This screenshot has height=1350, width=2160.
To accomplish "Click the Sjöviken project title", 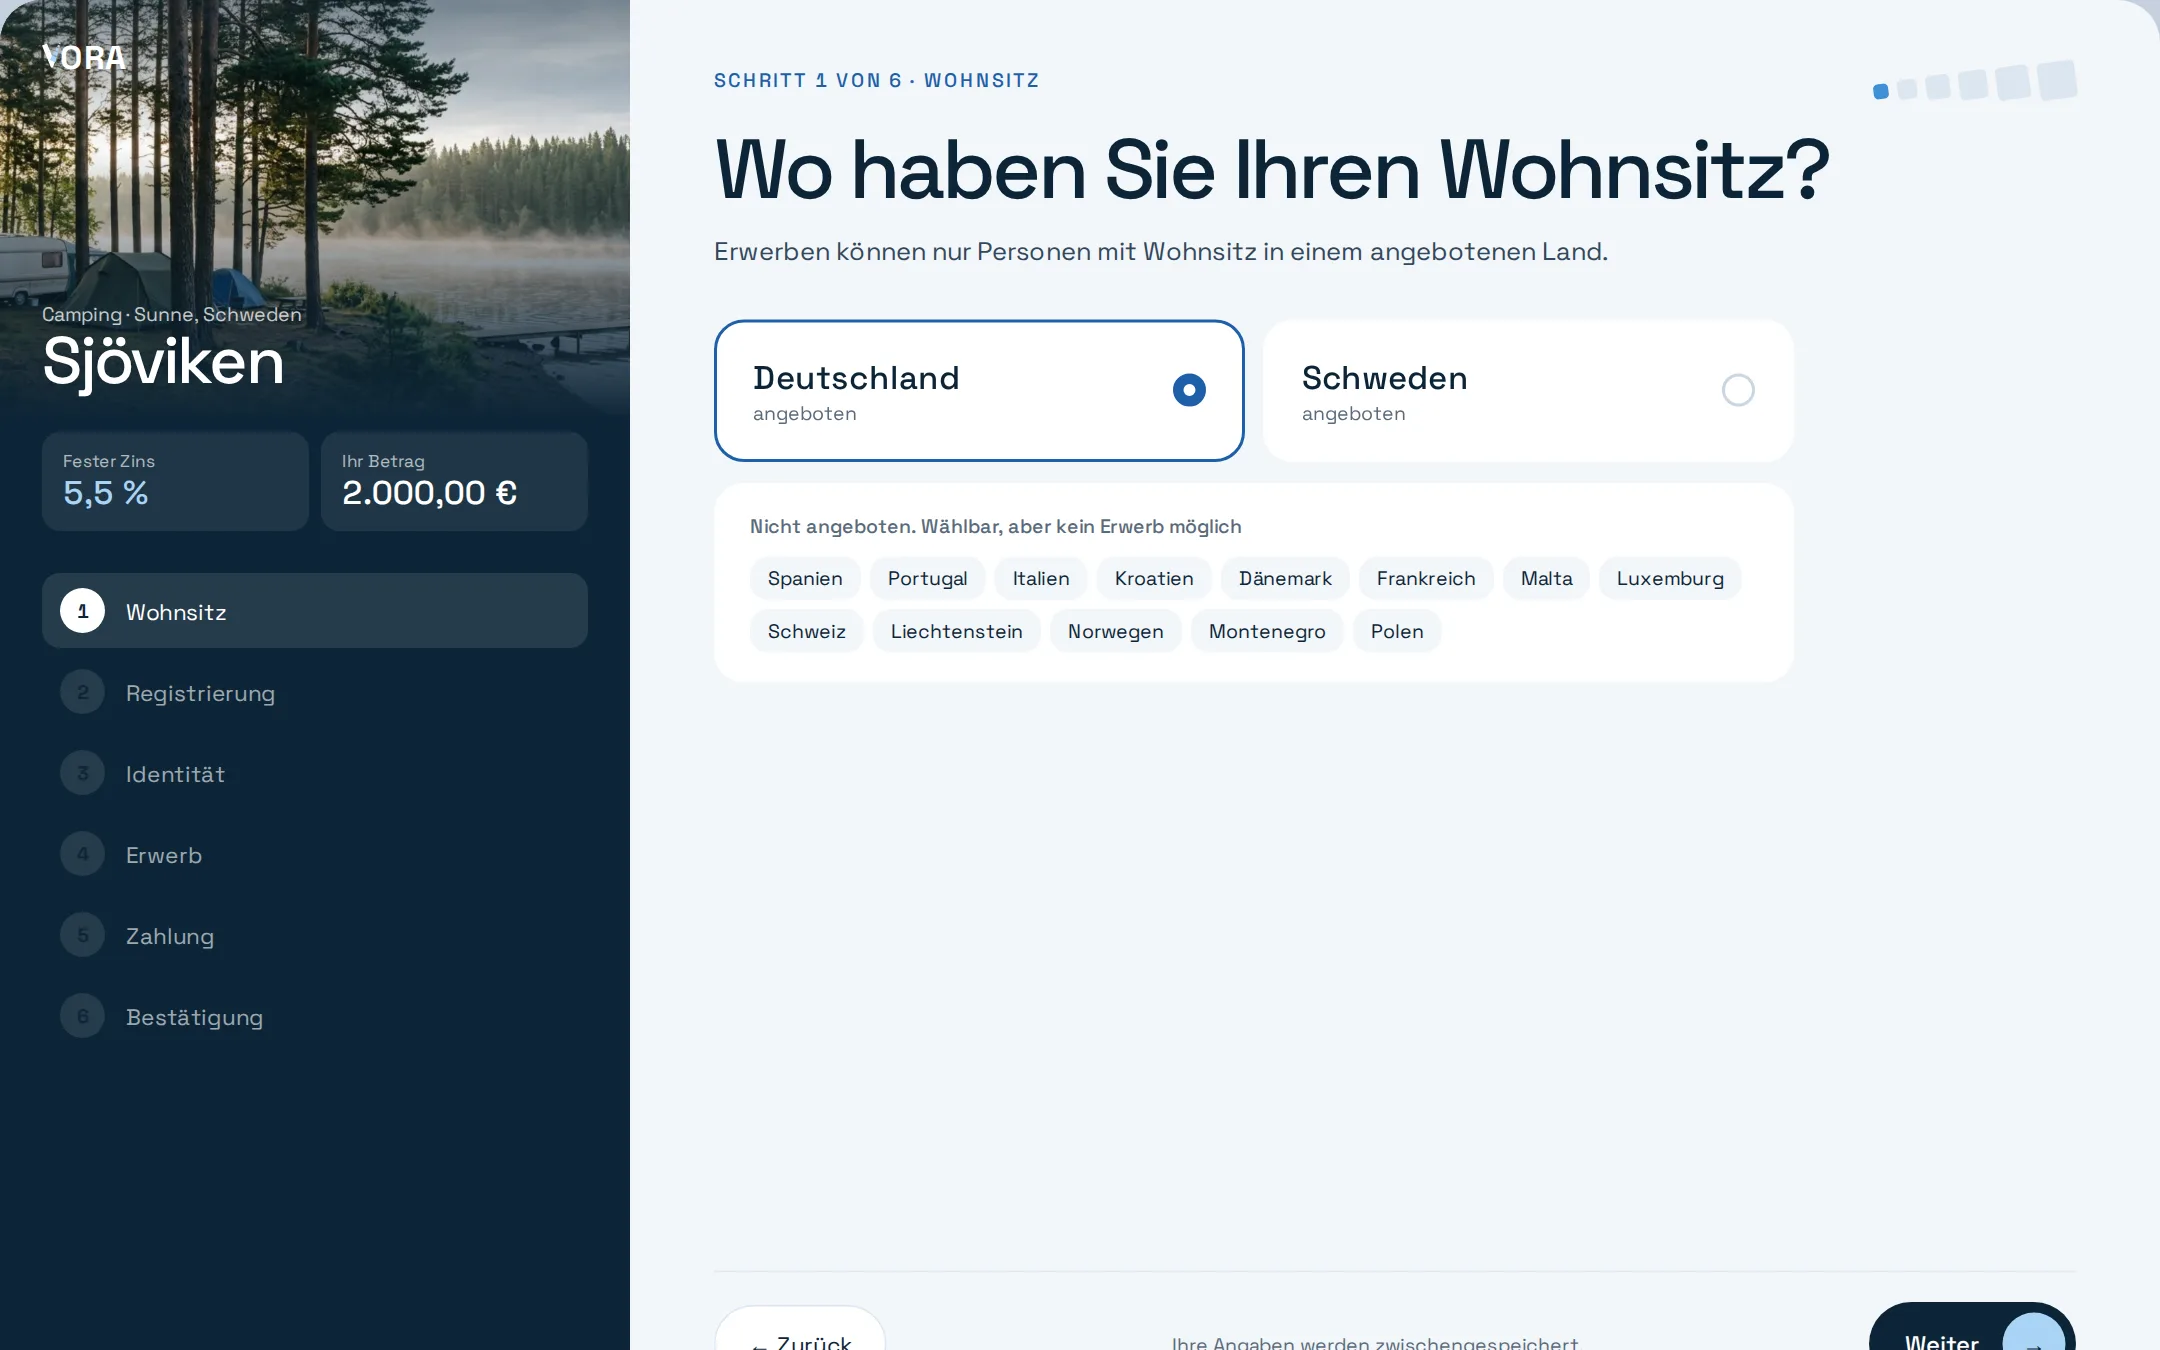I will click(164, 361).
